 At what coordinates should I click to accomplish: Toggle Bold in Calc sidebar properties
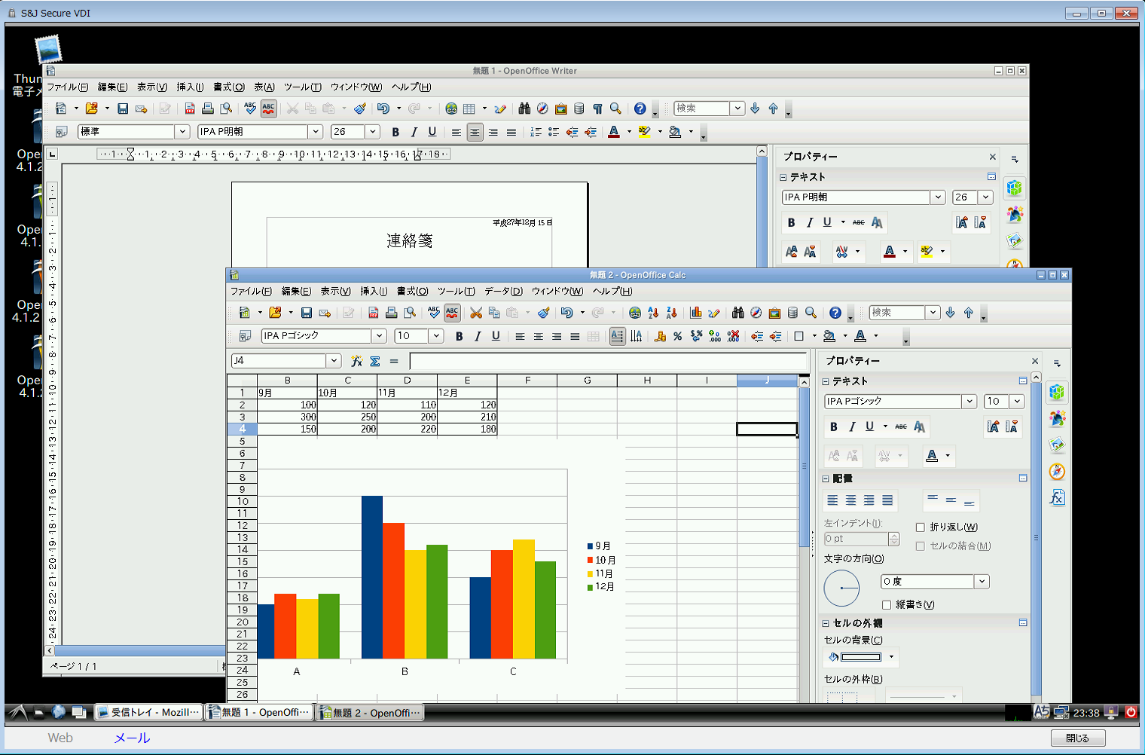pyautogui.click(x=833, y=426)
